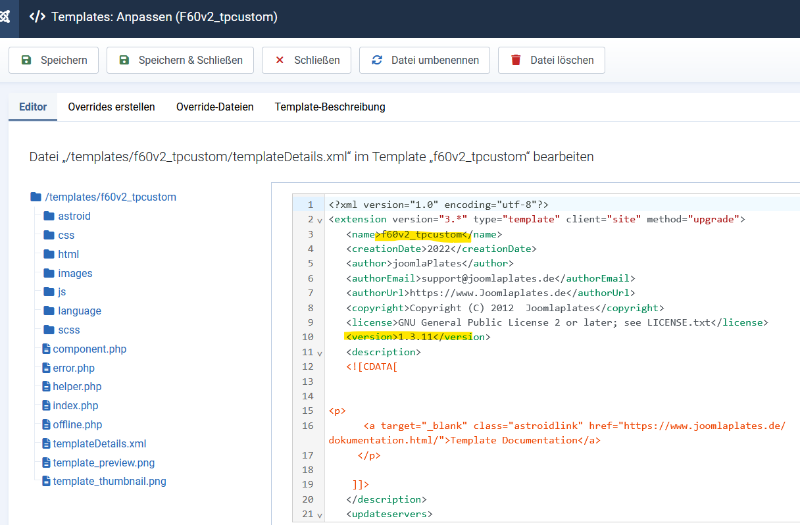Screen dimensions: 800x525
Task: Click Datei löschen button
Action: 552,60
